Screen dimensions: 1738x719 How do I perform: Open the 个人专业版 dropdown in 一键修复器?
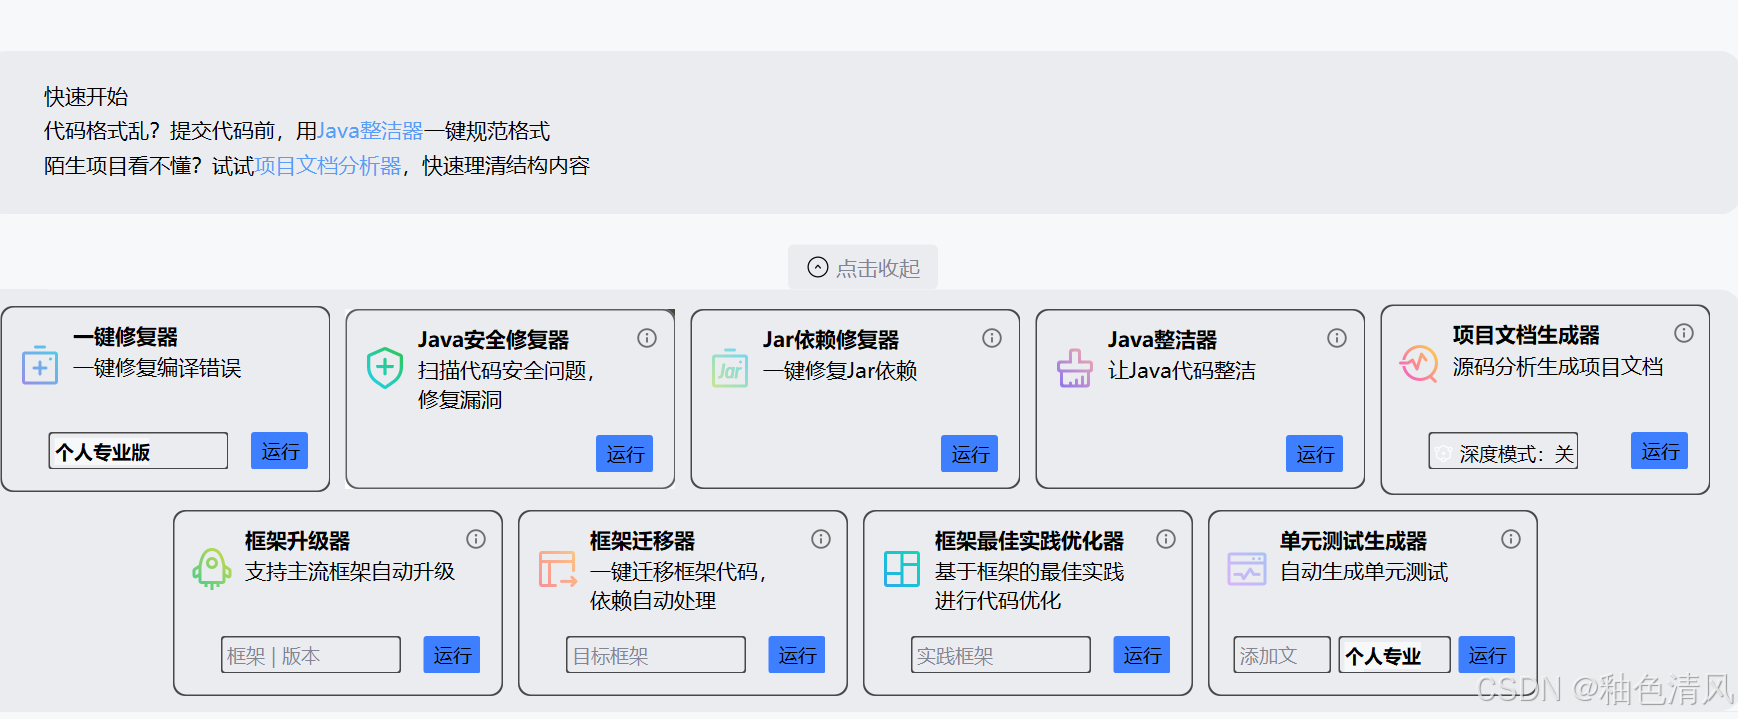(138, 451)
